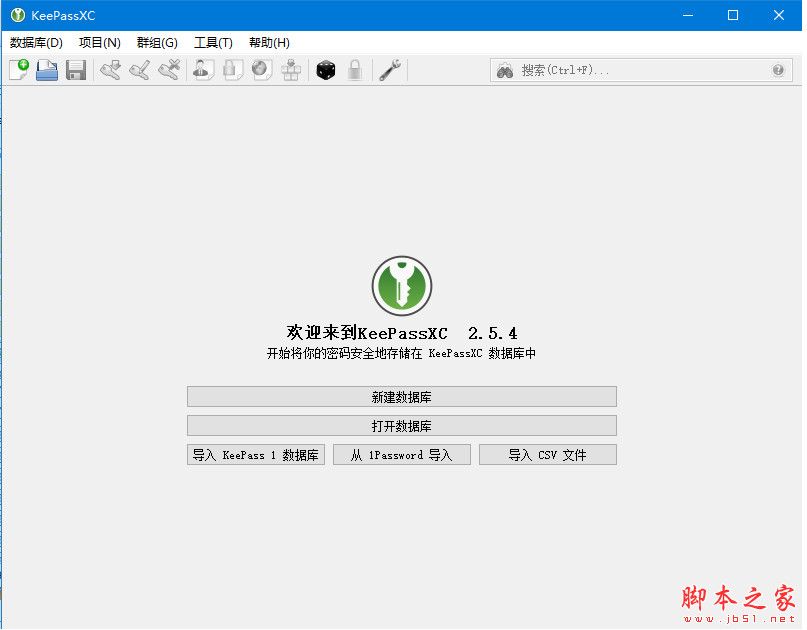Open the Password Generator dice icon
The image size is (807, 630).
coord(325,70)
